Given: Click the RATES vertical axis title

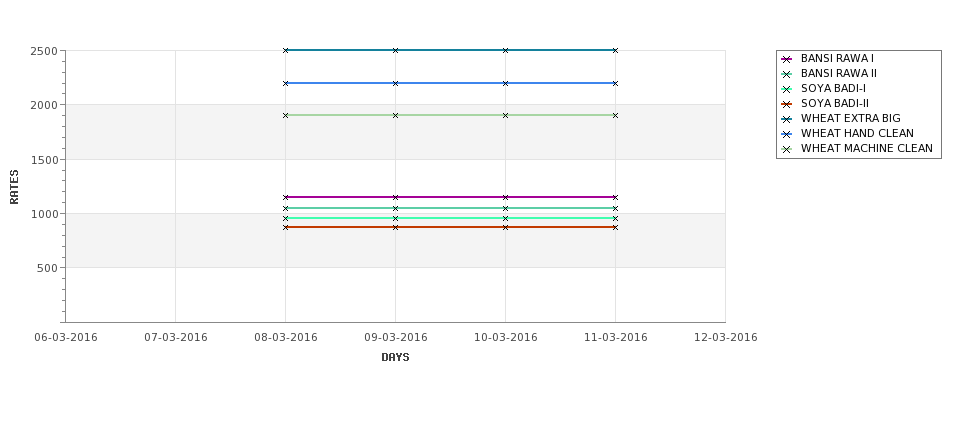Looking at the screenshot, I should 15,186.
